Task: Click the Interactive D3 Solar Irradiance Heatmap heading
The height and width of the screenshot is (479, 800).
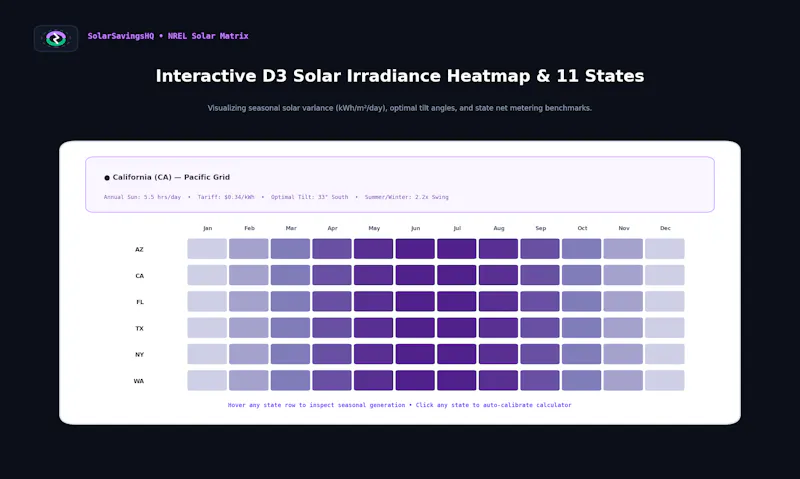Action: coord(400,76)
